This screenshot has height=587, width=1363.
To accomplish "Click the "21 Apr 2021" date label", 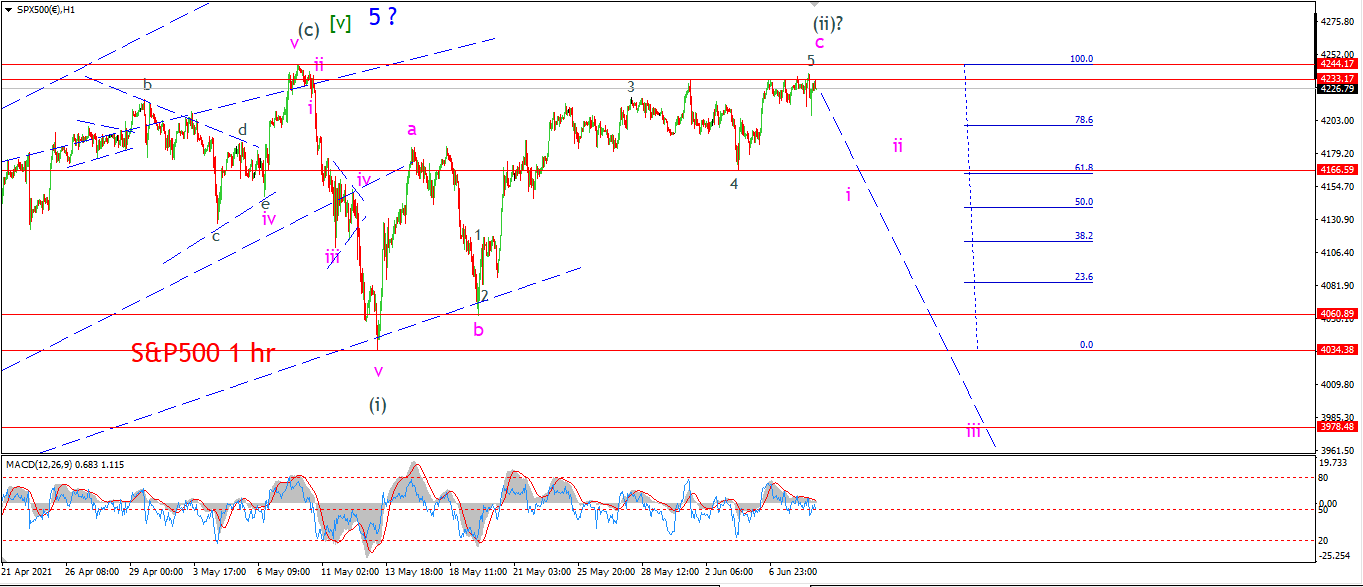I will (x=25, y=572).
